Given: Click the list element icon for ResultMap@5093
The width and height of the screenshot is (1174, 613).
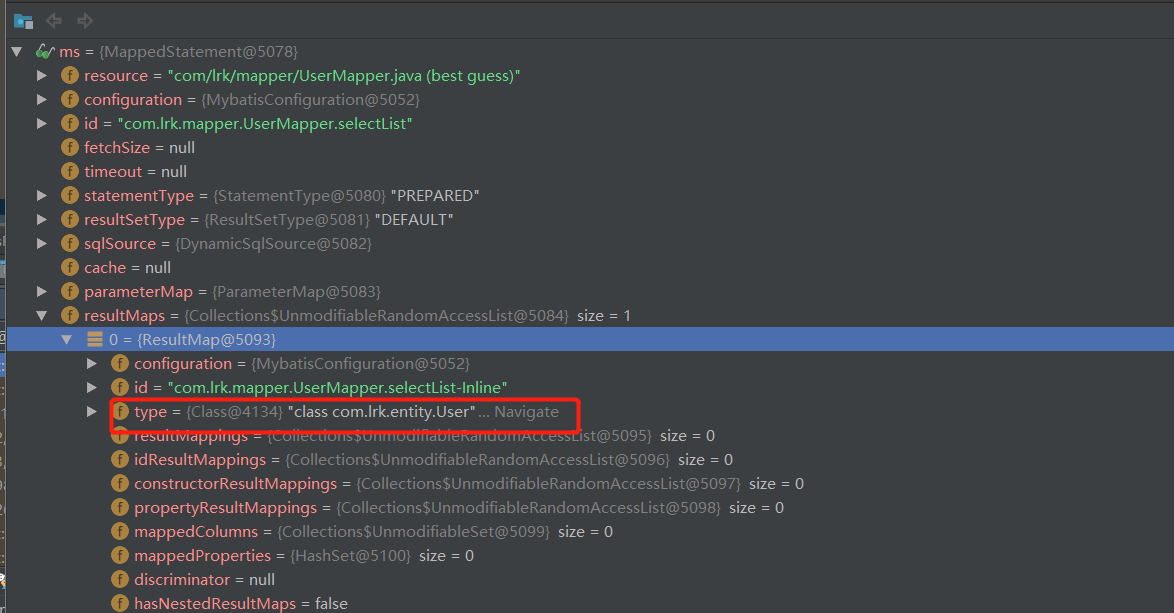Looking at the screenshot, I should point(95,340).
